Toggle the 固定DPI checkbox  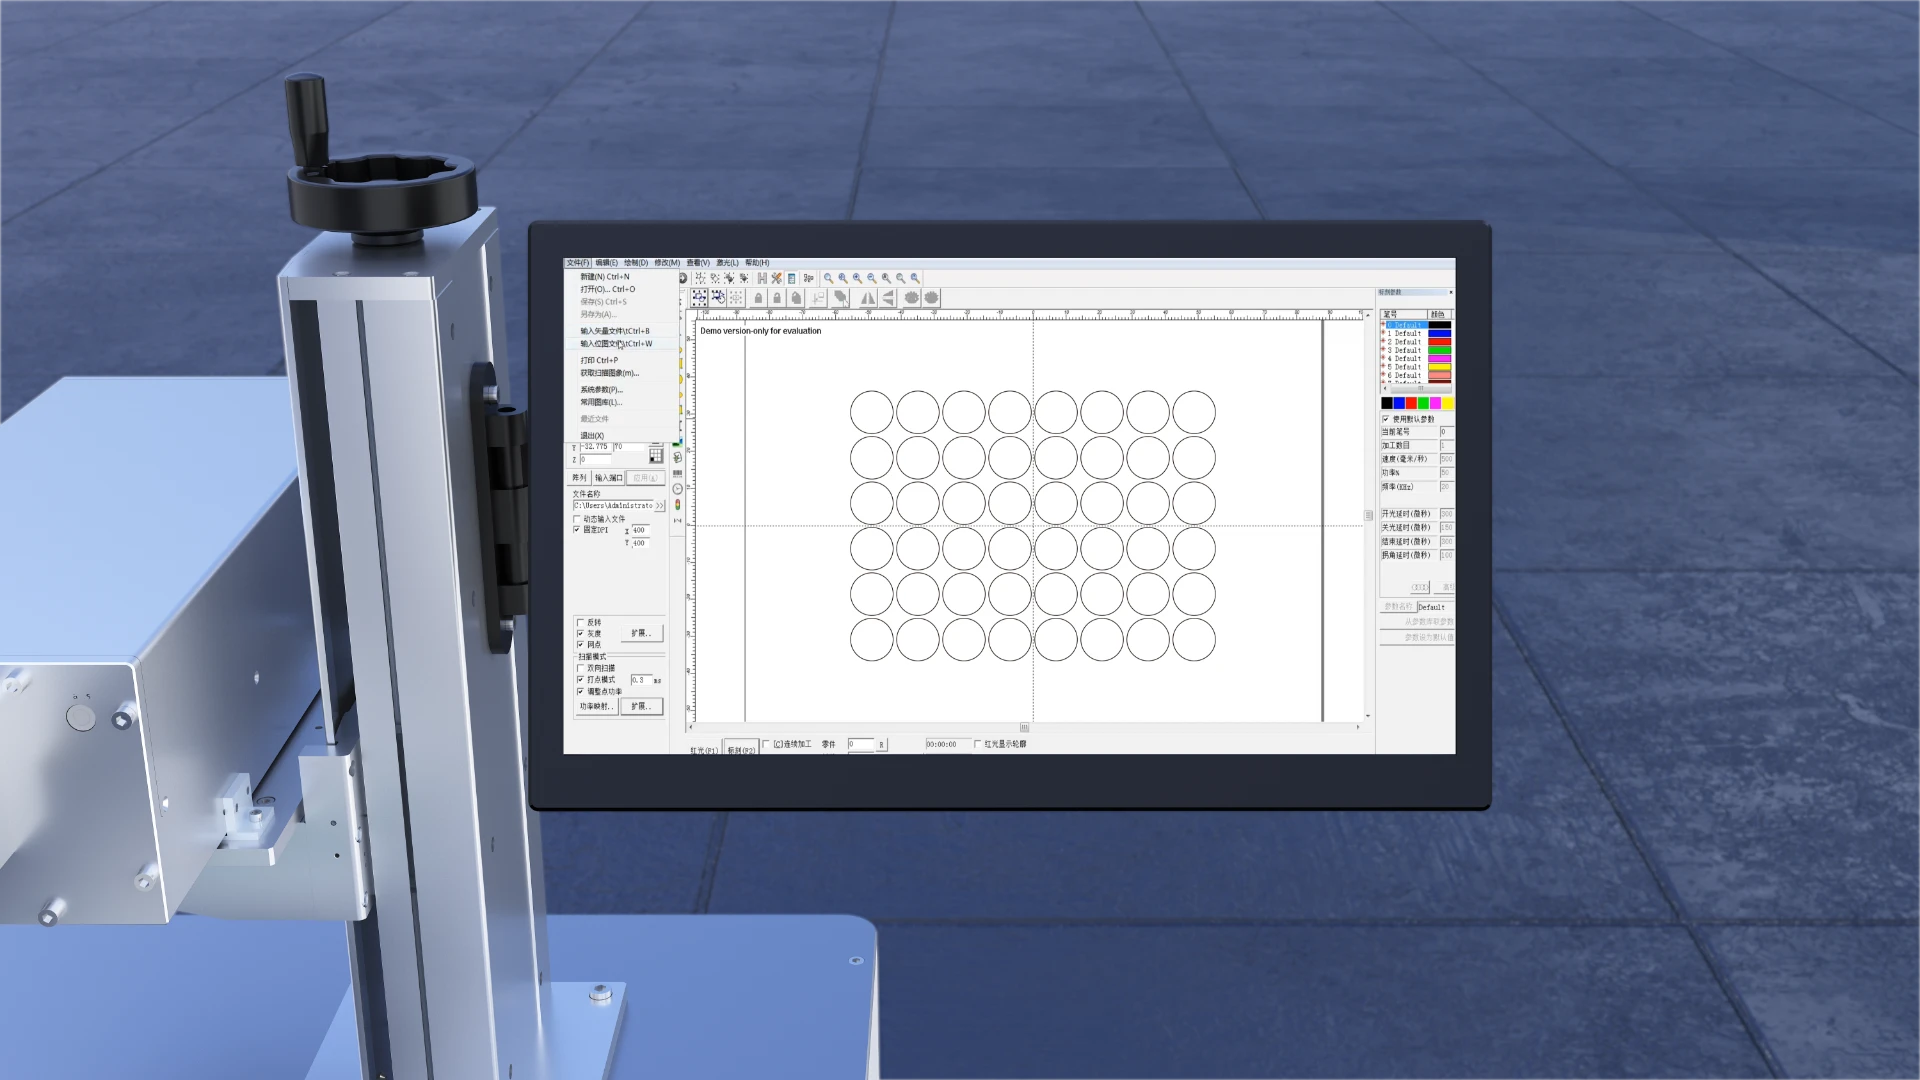577,530
